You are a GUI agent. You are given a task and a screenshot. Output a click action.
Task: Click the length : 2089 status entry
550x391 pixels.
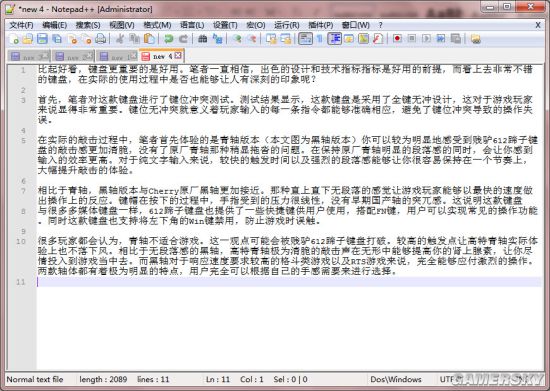coord(103,379)
